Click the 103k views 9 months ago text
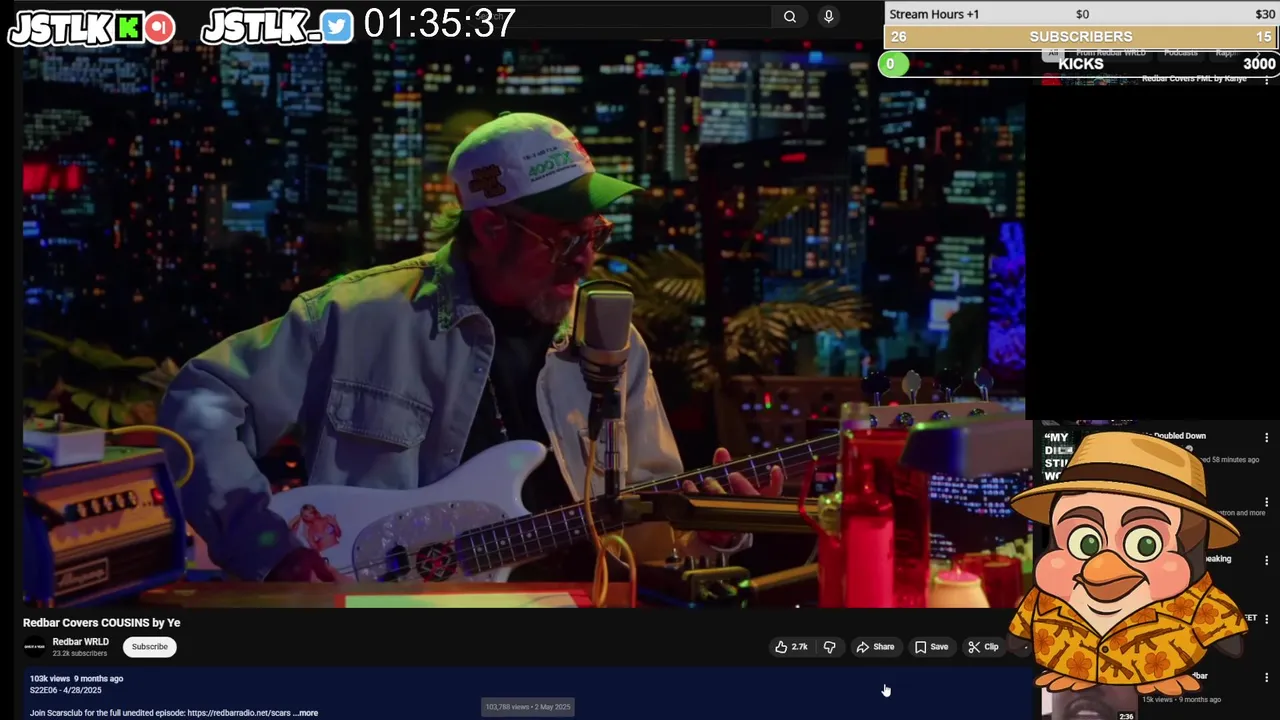Screen dimensions: 1280x720 click(77, 678)
